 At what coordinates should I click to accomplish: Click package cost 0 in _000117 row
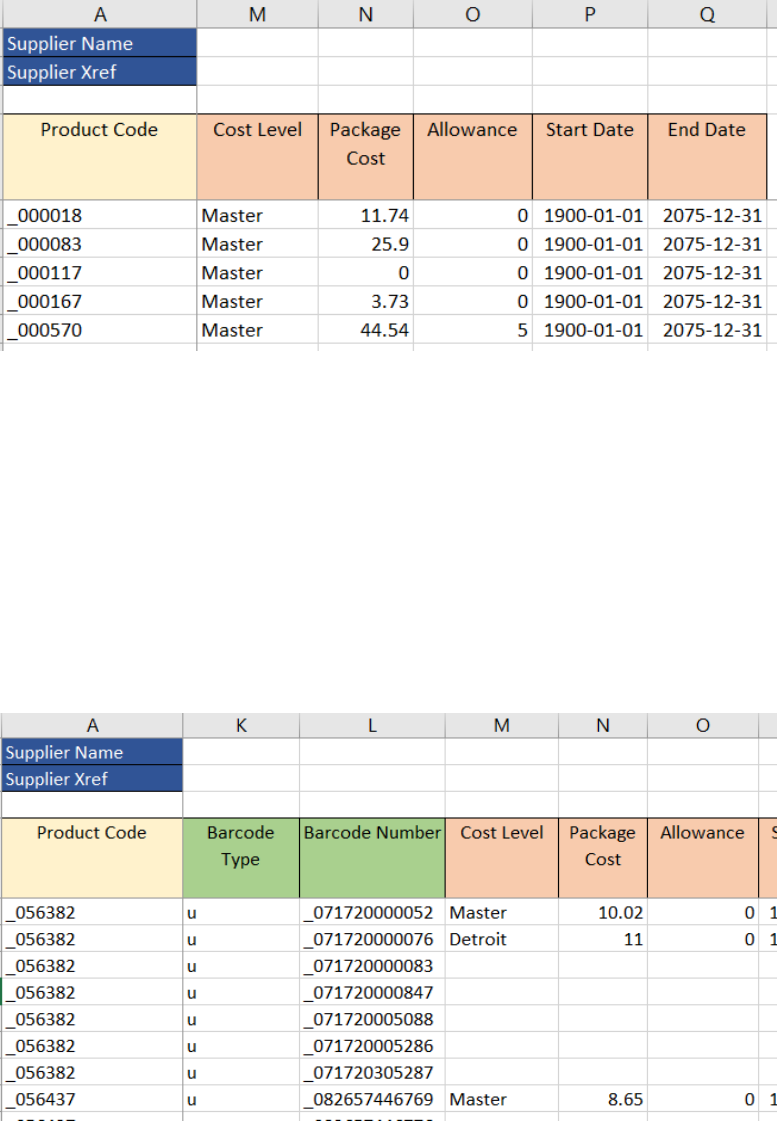[365, 272]
